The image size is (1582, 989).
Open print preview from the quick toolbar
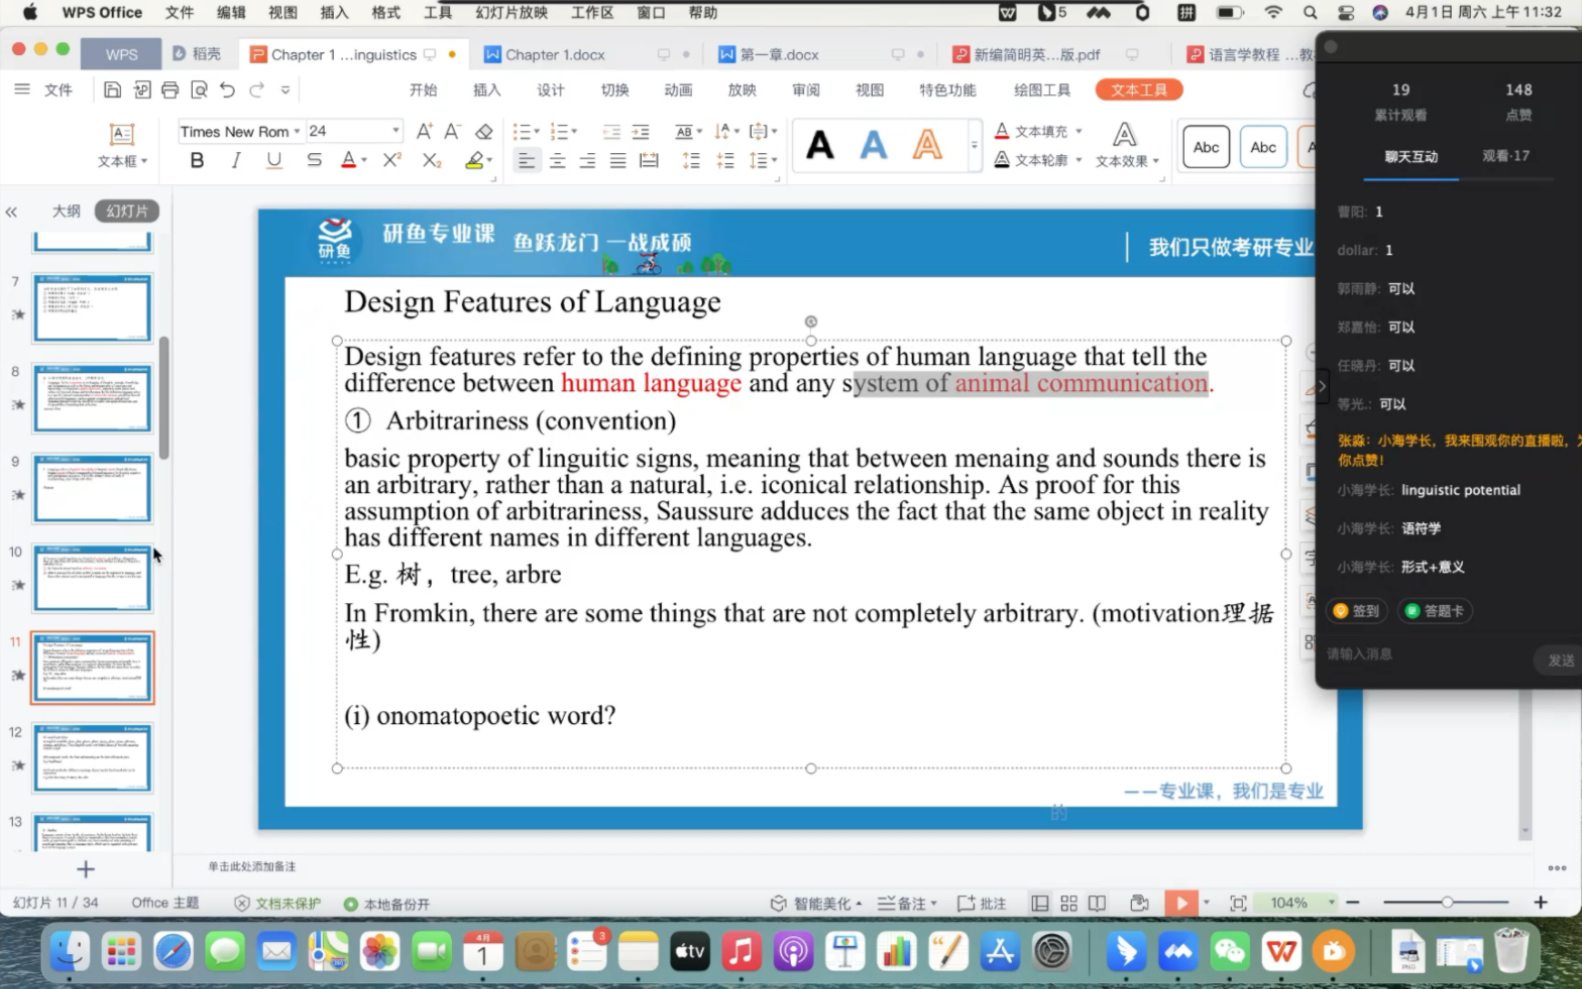point(199,90)
